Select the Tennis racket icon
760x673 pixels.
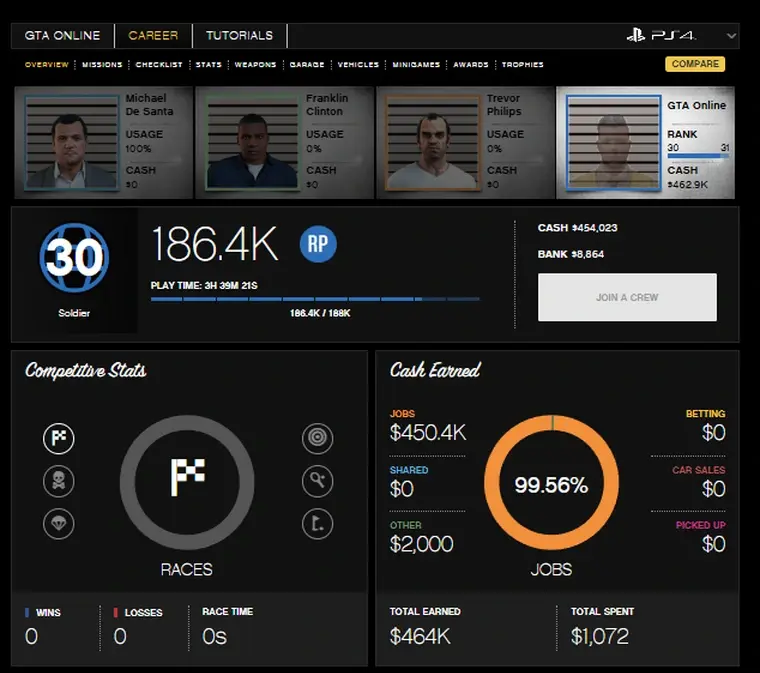click(317, 481)
